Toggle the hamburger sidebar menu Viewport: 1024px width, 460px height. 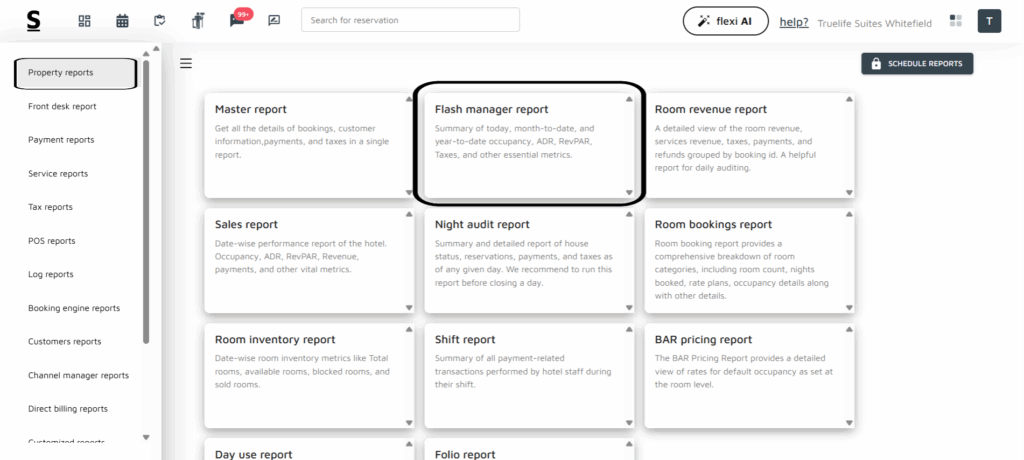click(x=186, y=64)
